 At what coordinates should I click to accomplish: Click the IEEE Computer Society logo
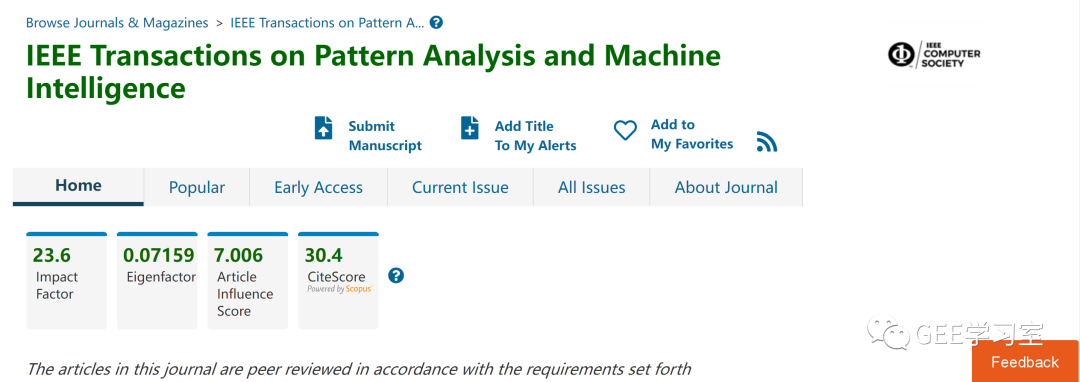[934, 54]
